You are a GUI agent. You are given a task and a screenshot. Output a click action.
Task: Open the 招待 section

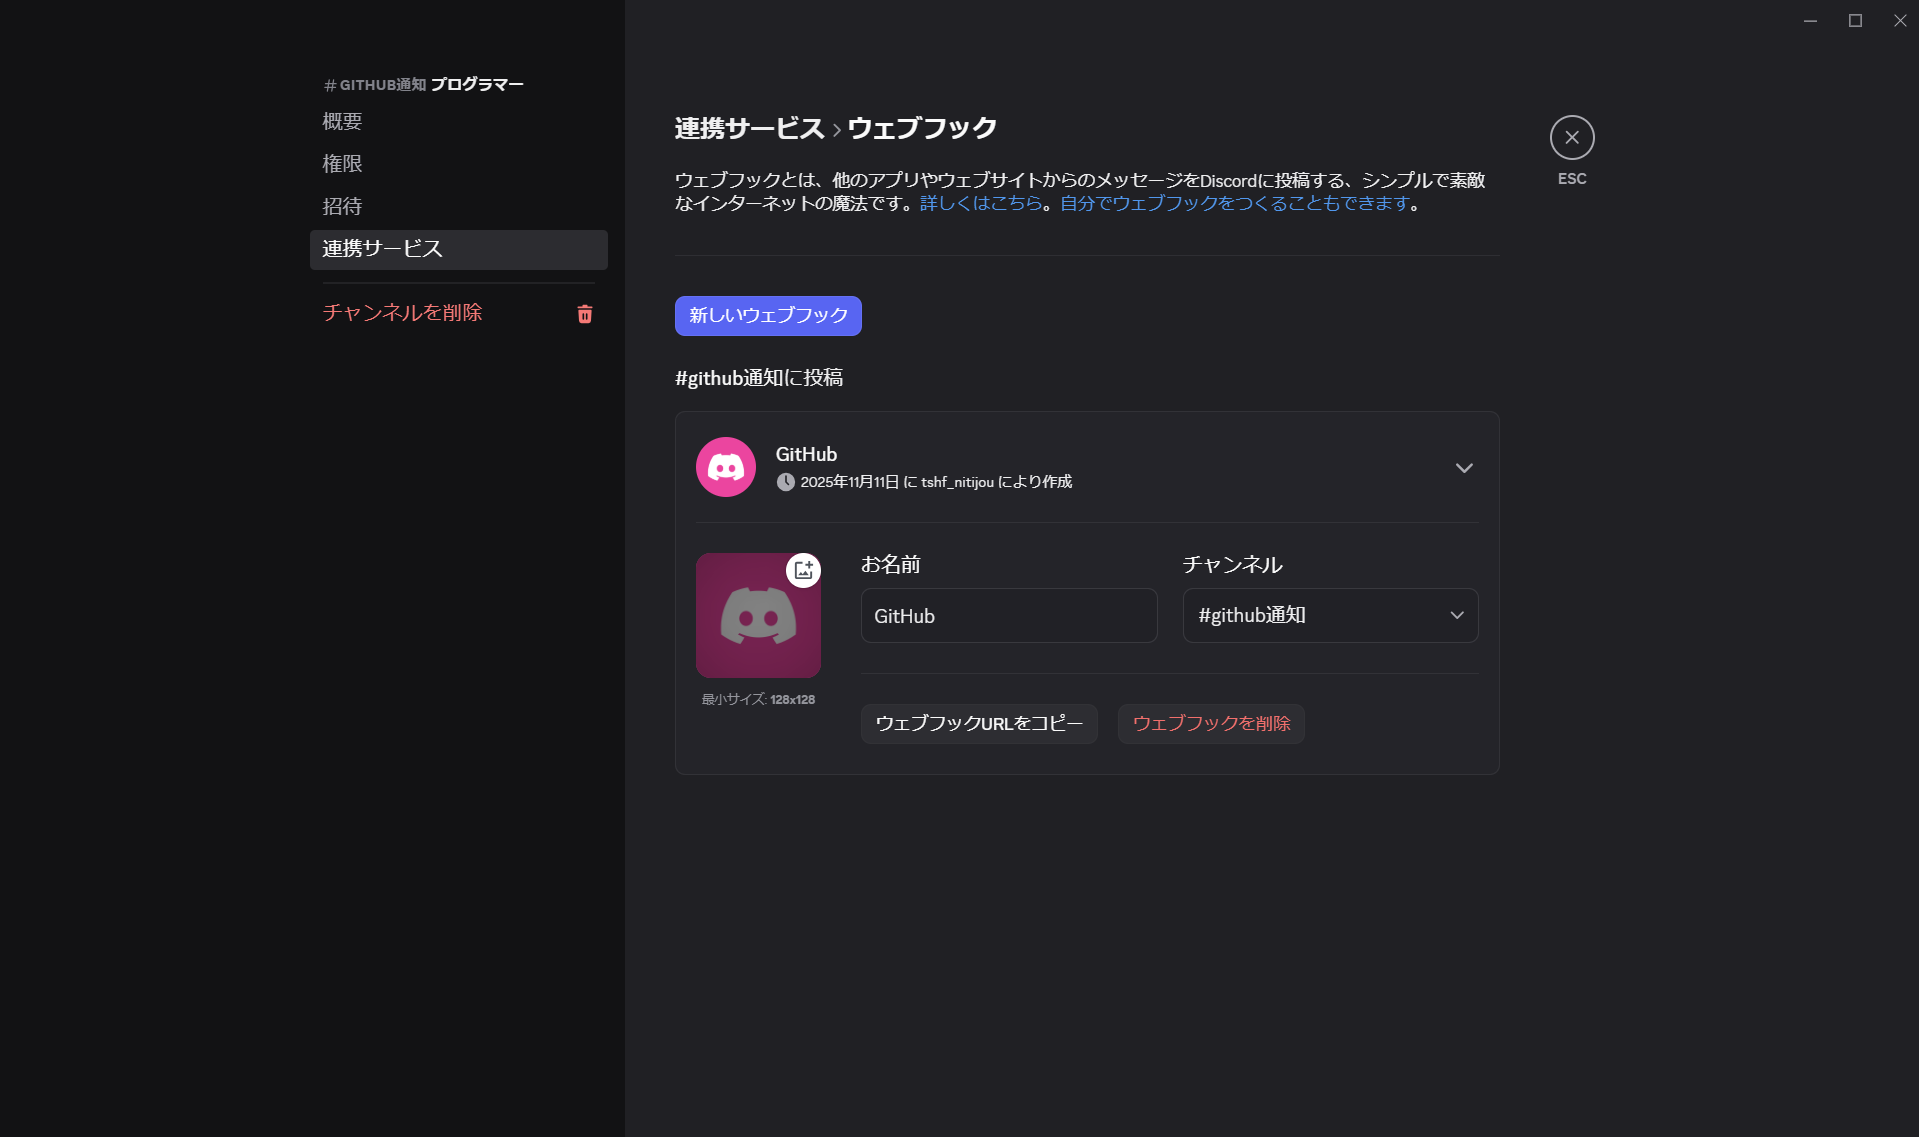pos(342,206)
